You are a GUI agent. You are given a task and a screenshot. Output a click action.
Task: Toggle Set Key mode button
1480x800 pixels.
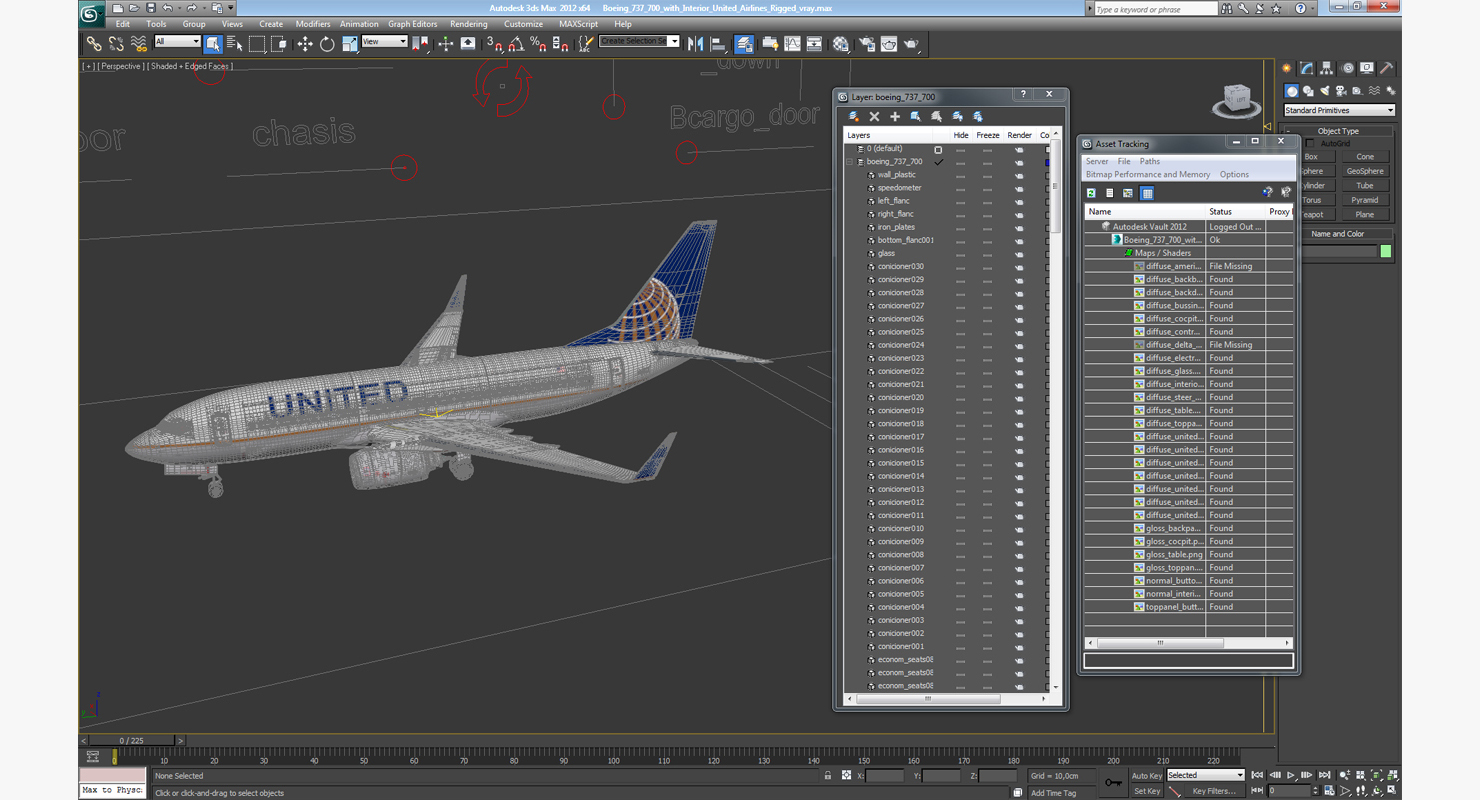point(1147,791)
